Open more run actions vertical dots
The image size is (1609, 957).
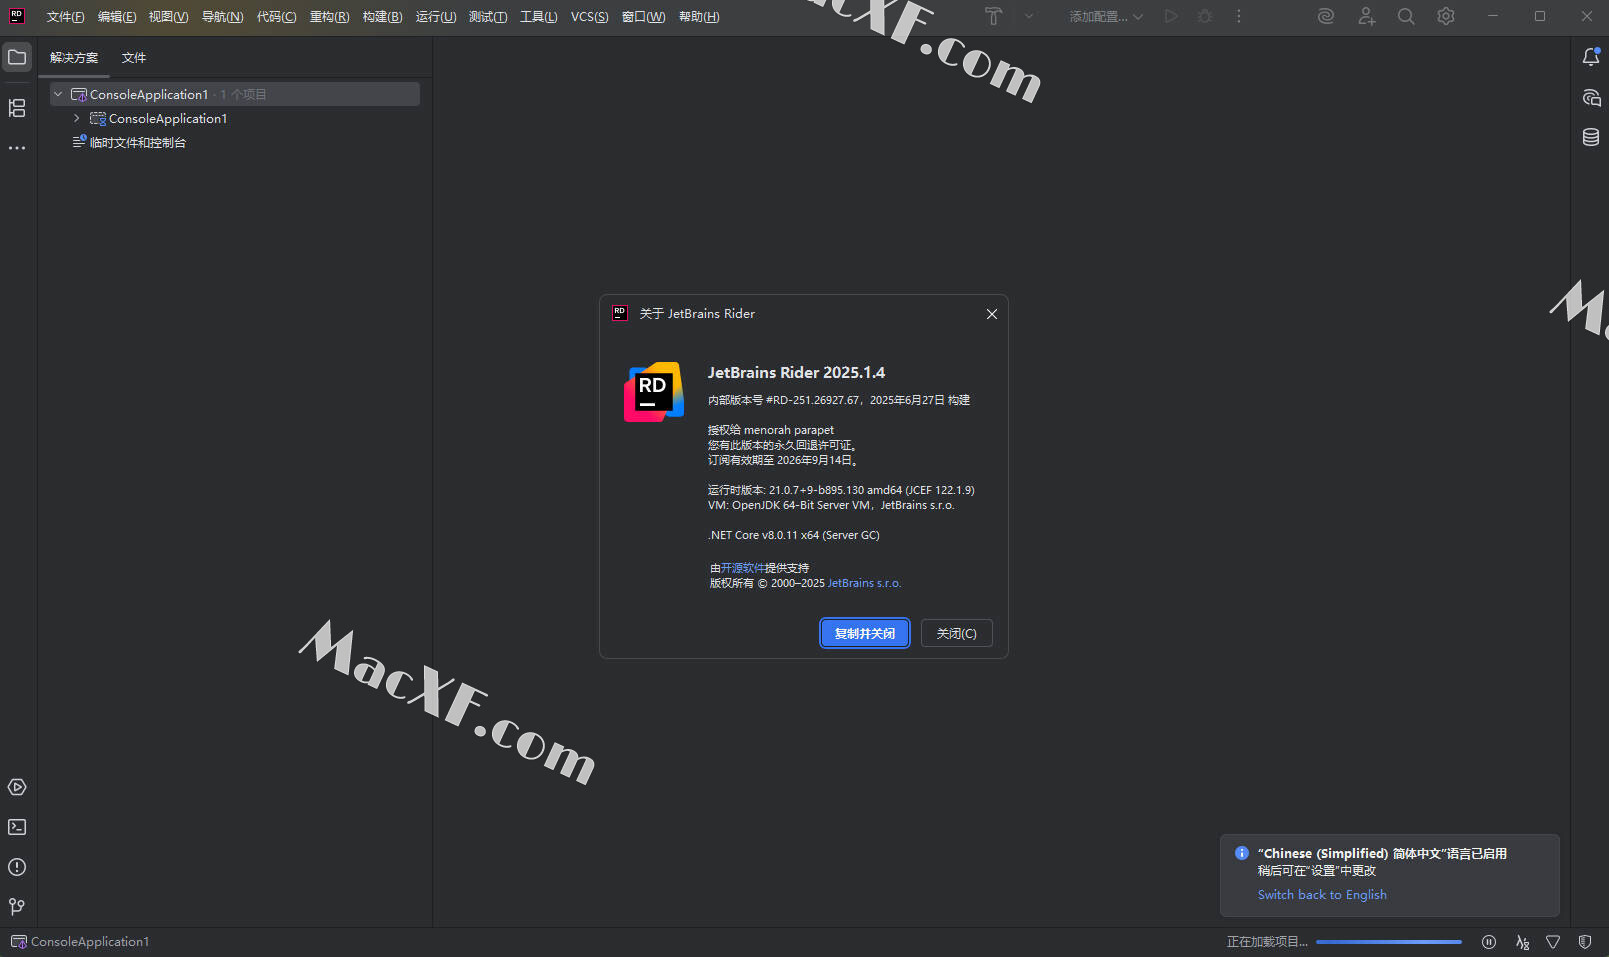coord(1239,16)
